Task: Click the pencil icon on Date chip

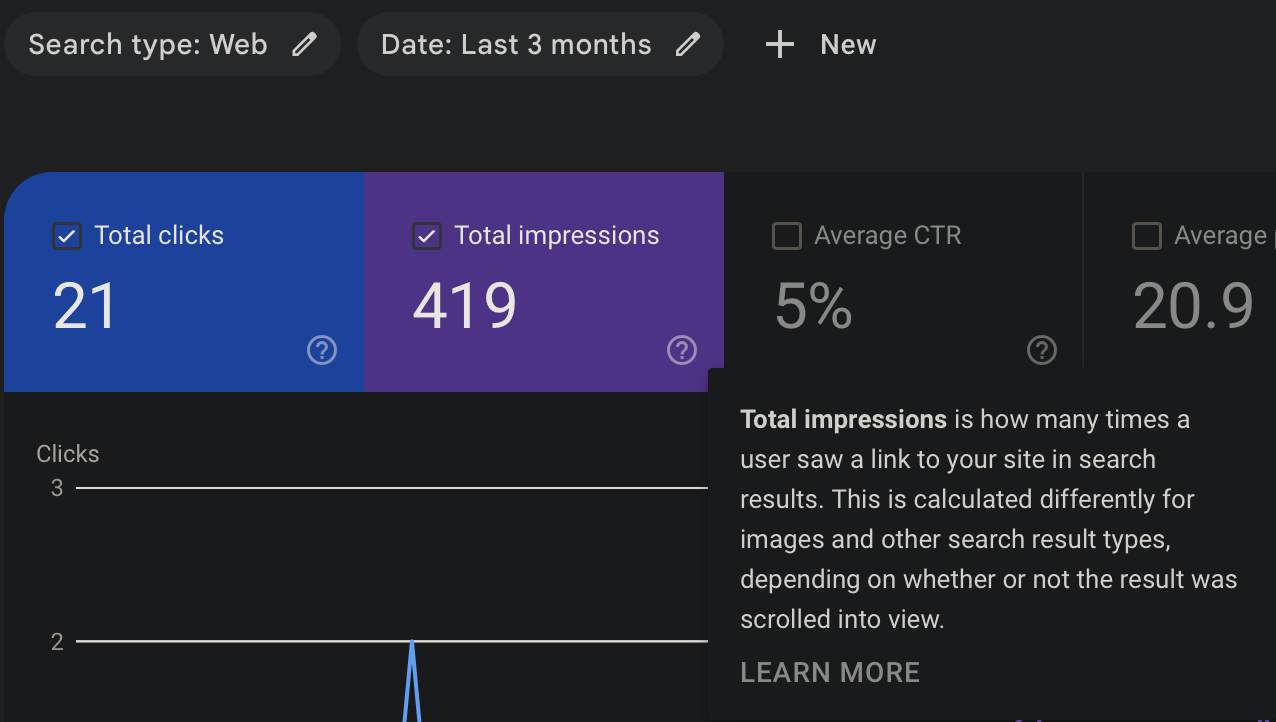Action: click(x=687, y=44)
